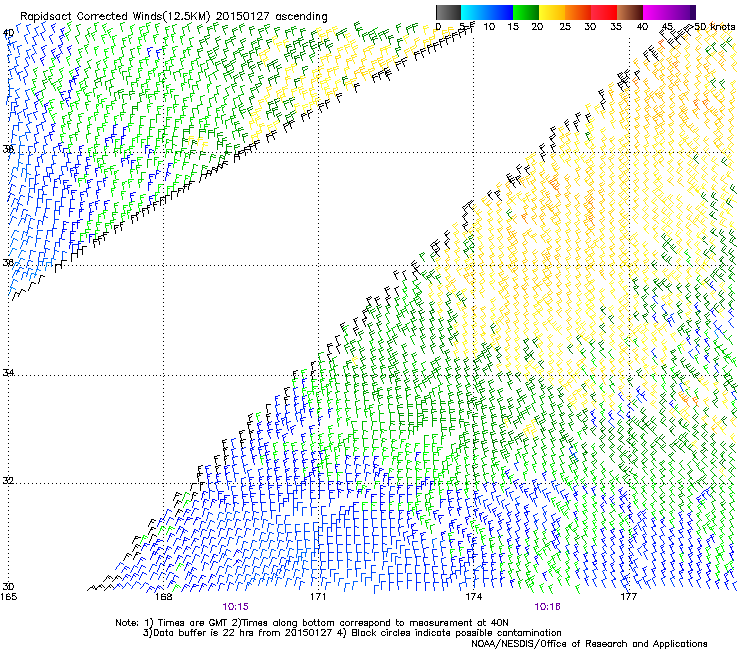Click the latitude label '34'
The image size is (740, 650).
8,372
